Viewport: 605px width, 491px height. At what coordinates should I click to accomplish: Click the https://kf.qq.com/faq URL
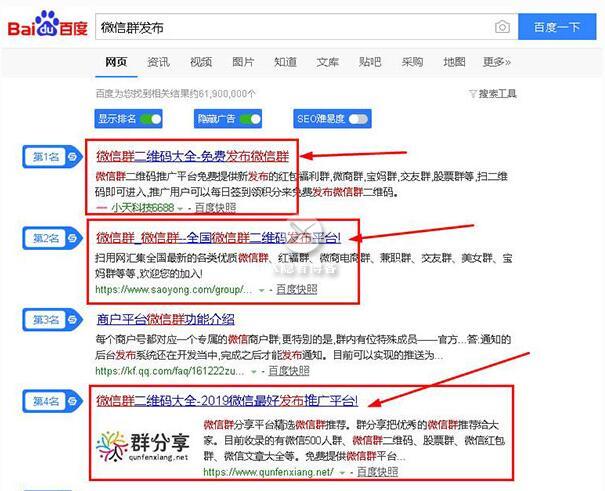click(x=169, y=371)
